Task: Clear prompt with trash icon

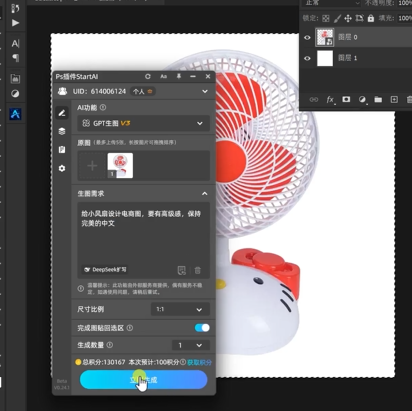Action: [x=198, y=270]
